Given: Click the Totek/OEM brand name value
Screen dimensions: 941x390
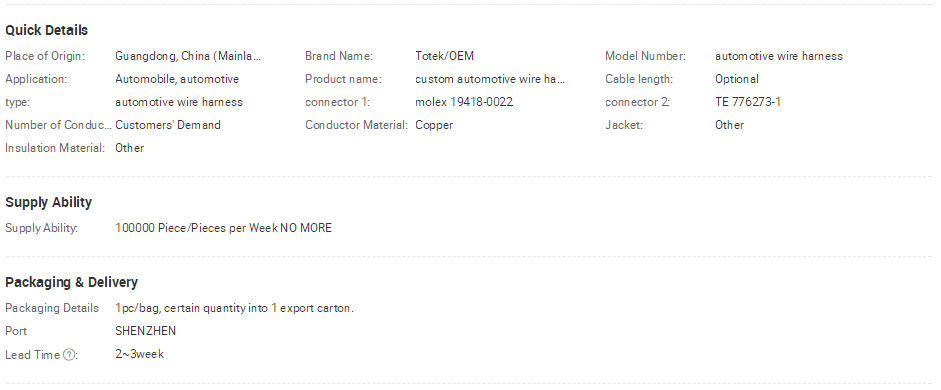Looking at the screenshot, I should point(444,56).
